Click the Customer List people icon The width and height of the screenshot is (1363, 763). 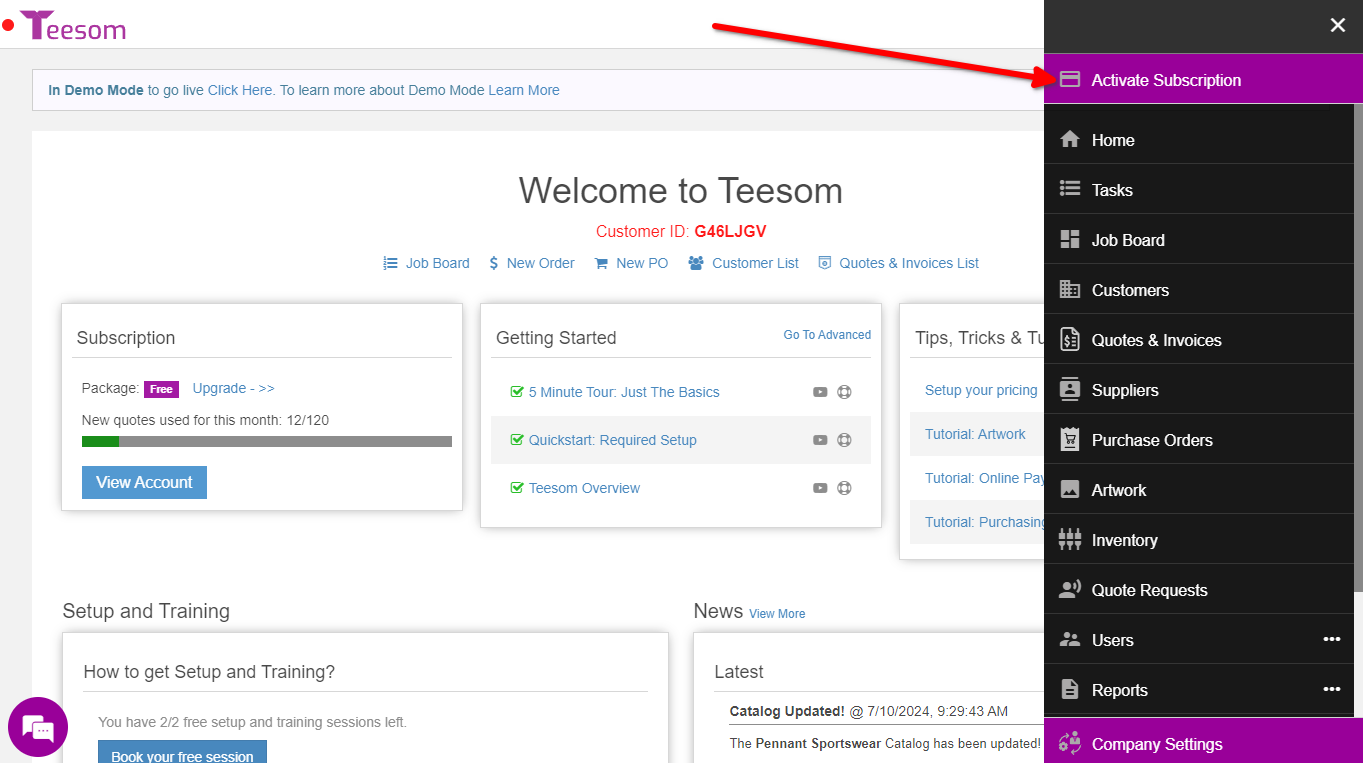coord(696,263)
